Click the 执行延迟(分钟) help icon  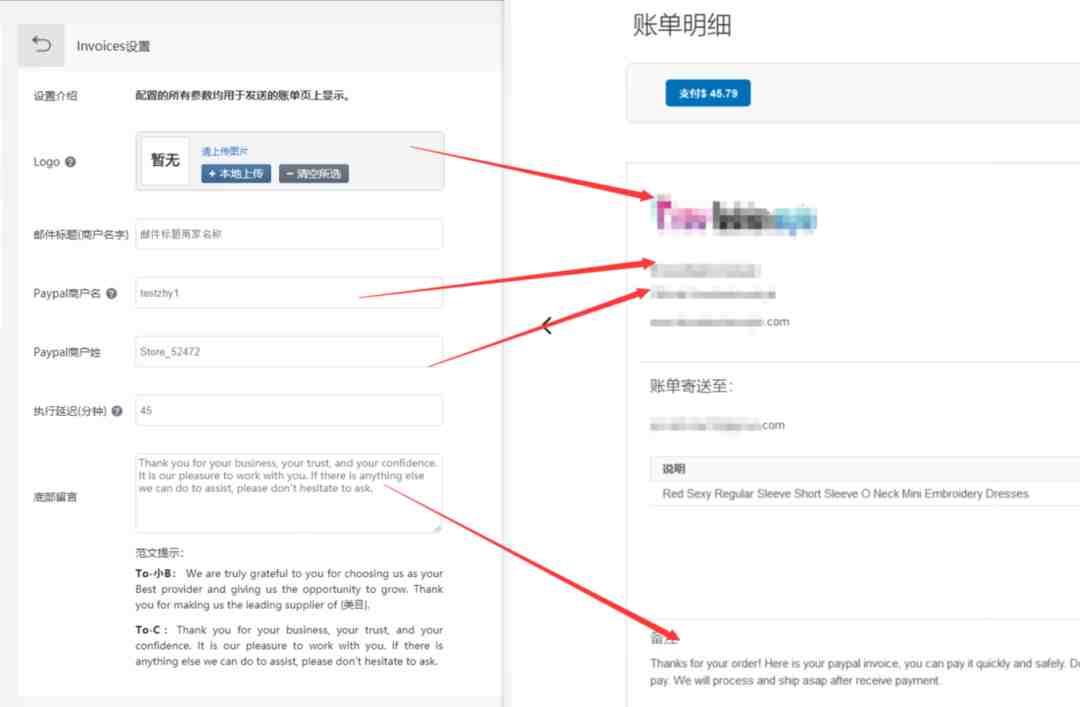click(x=117, y=411)
